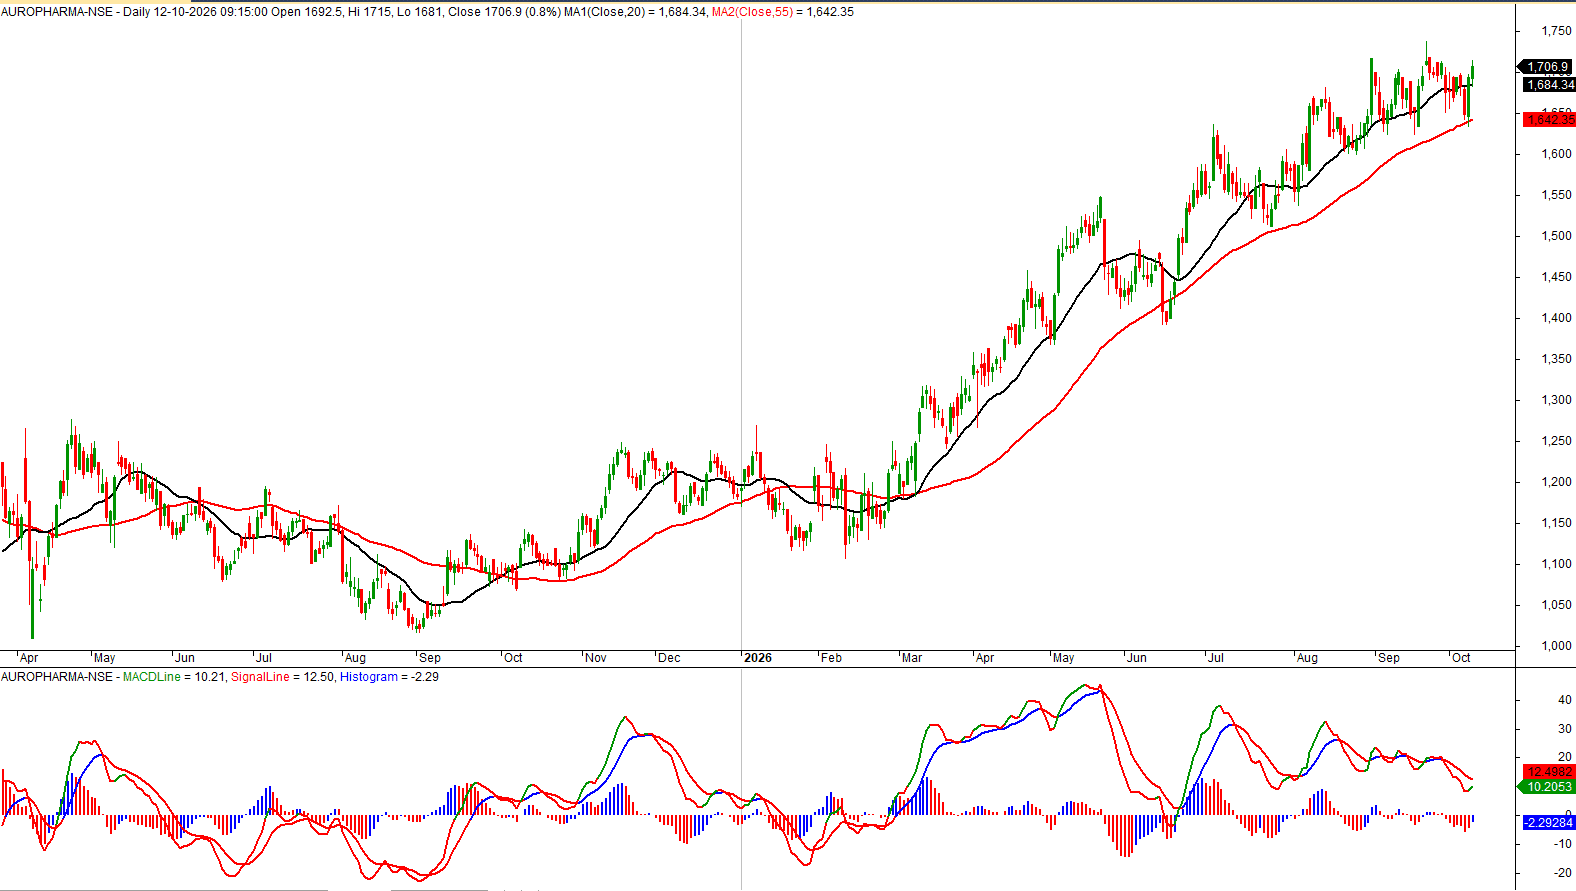Click the 1,400 price axis label
The image size is (1576, 891).
1556,318
